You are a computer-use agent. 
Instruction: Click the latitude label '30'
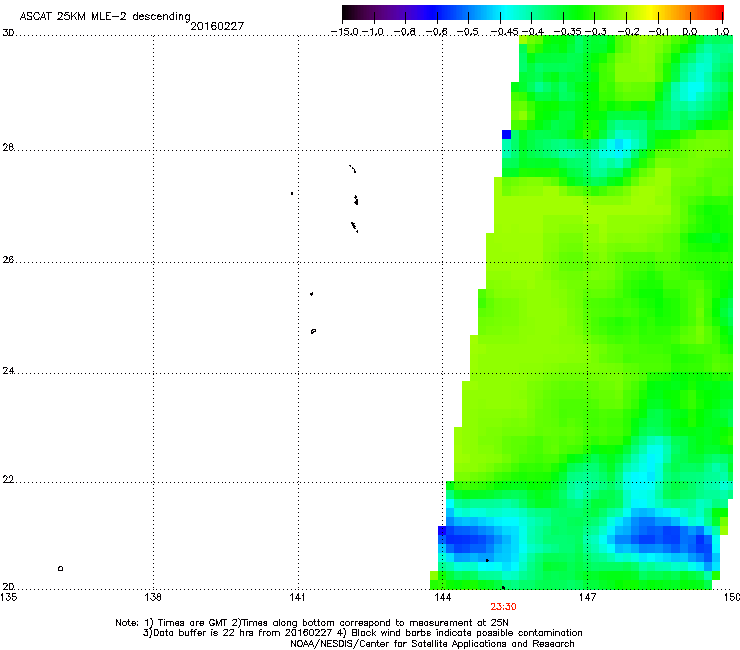click(8, 33)
